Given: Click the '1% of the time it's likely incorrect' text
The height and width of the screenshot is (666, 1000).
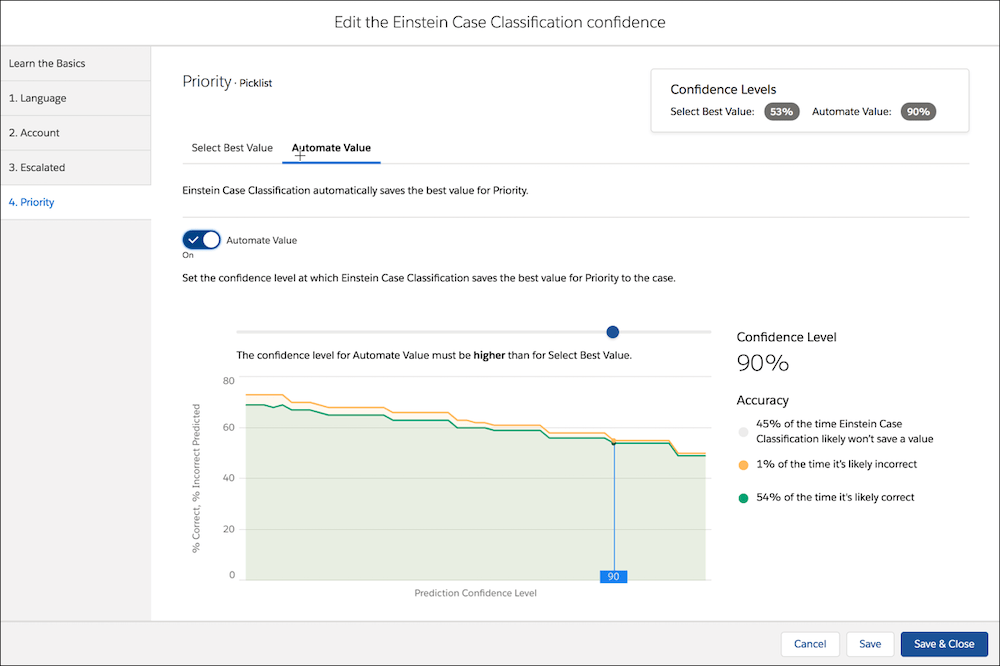Looking at the screenshot, I should click(x=837, y=464).
